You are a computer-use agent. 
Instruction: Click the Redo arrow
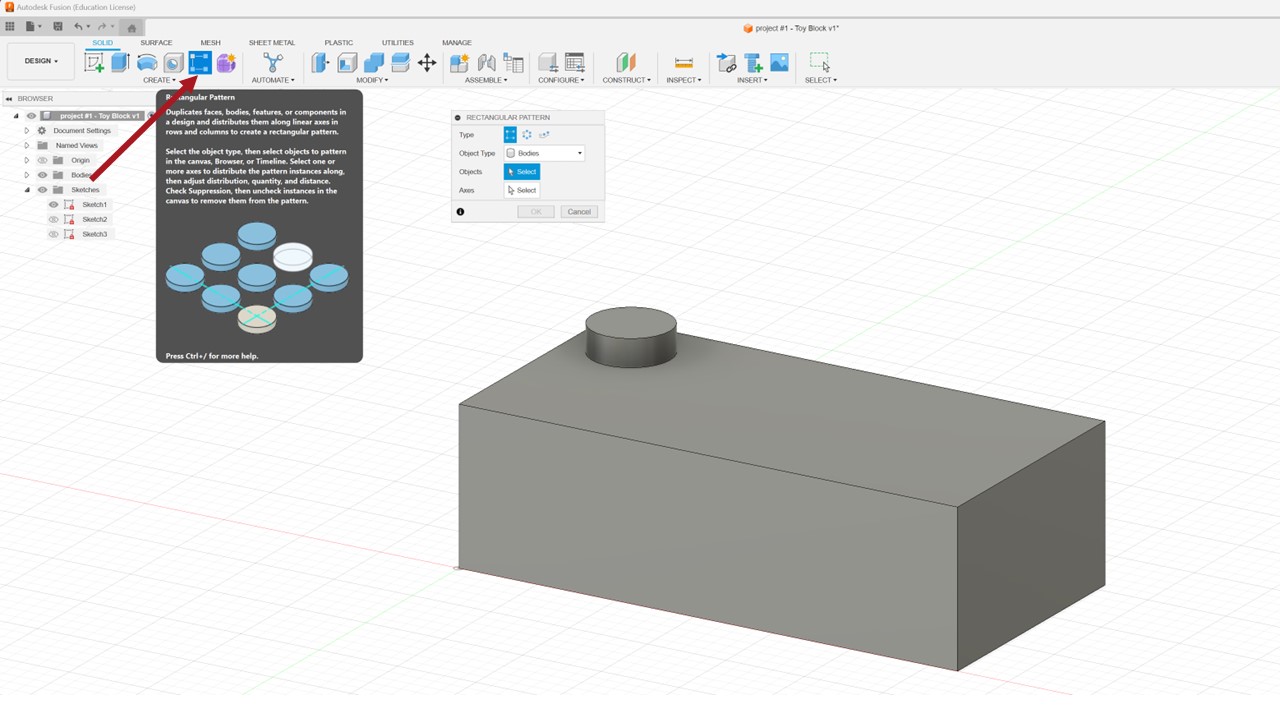[x=101, y=27]
